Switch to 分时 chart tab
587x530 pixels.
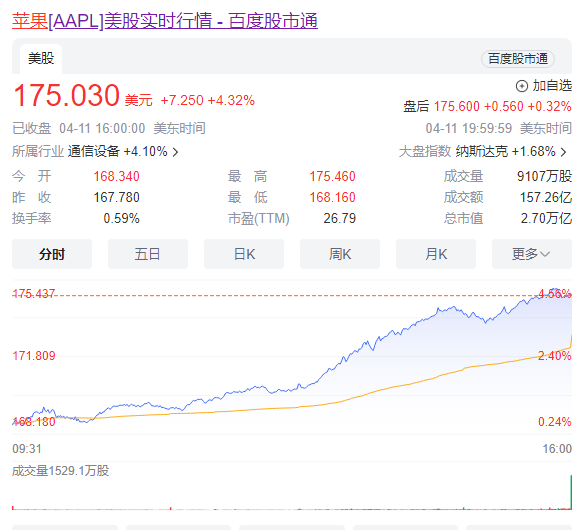click(52, 254)
